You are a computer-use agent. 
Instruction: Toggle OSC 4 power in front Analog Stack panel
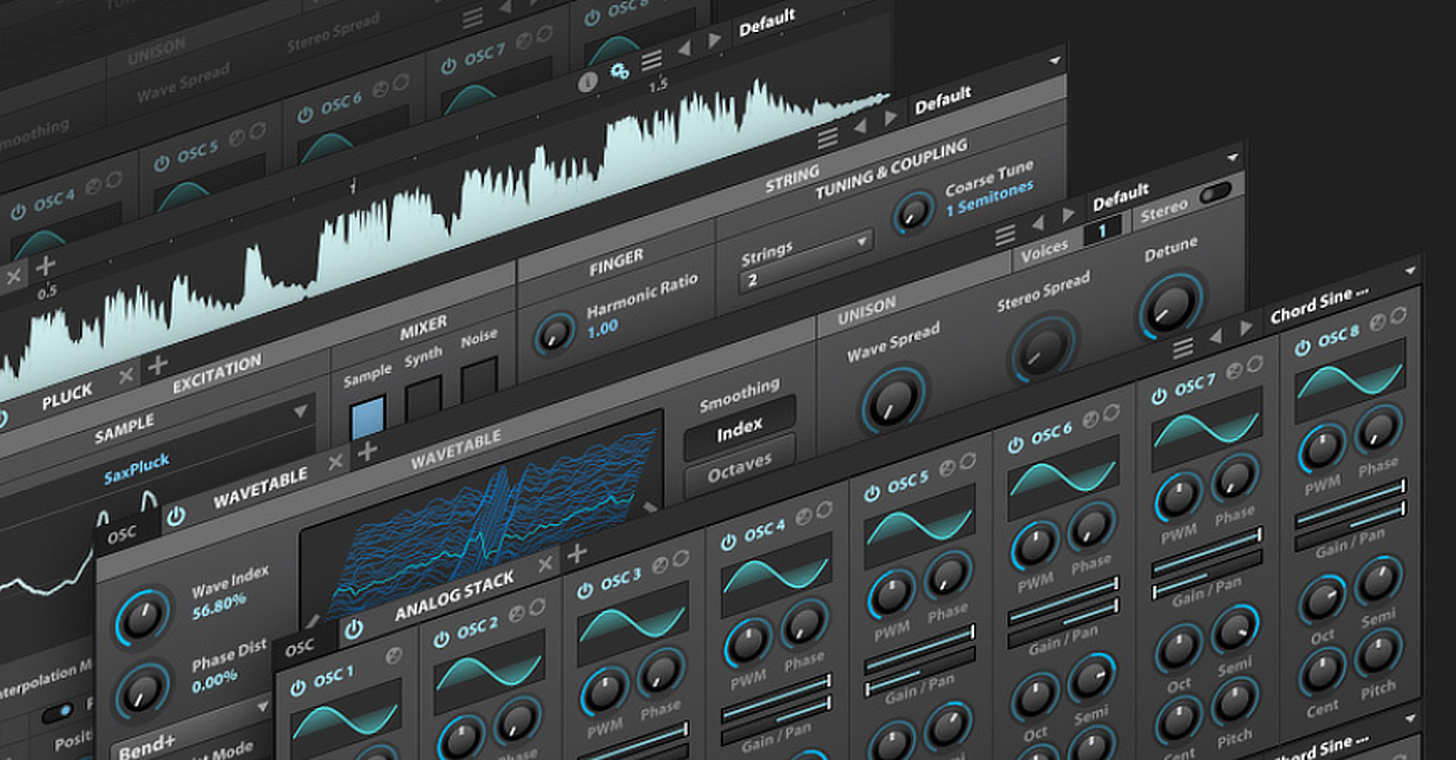coord(727,542)
